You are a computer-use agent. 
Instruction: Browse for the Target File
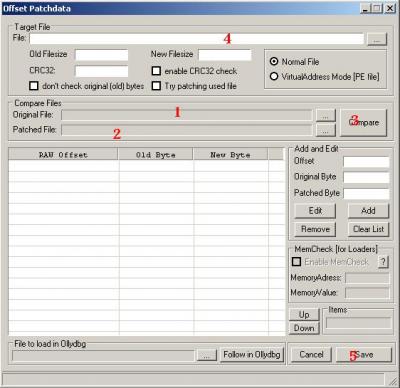[377, 39]
